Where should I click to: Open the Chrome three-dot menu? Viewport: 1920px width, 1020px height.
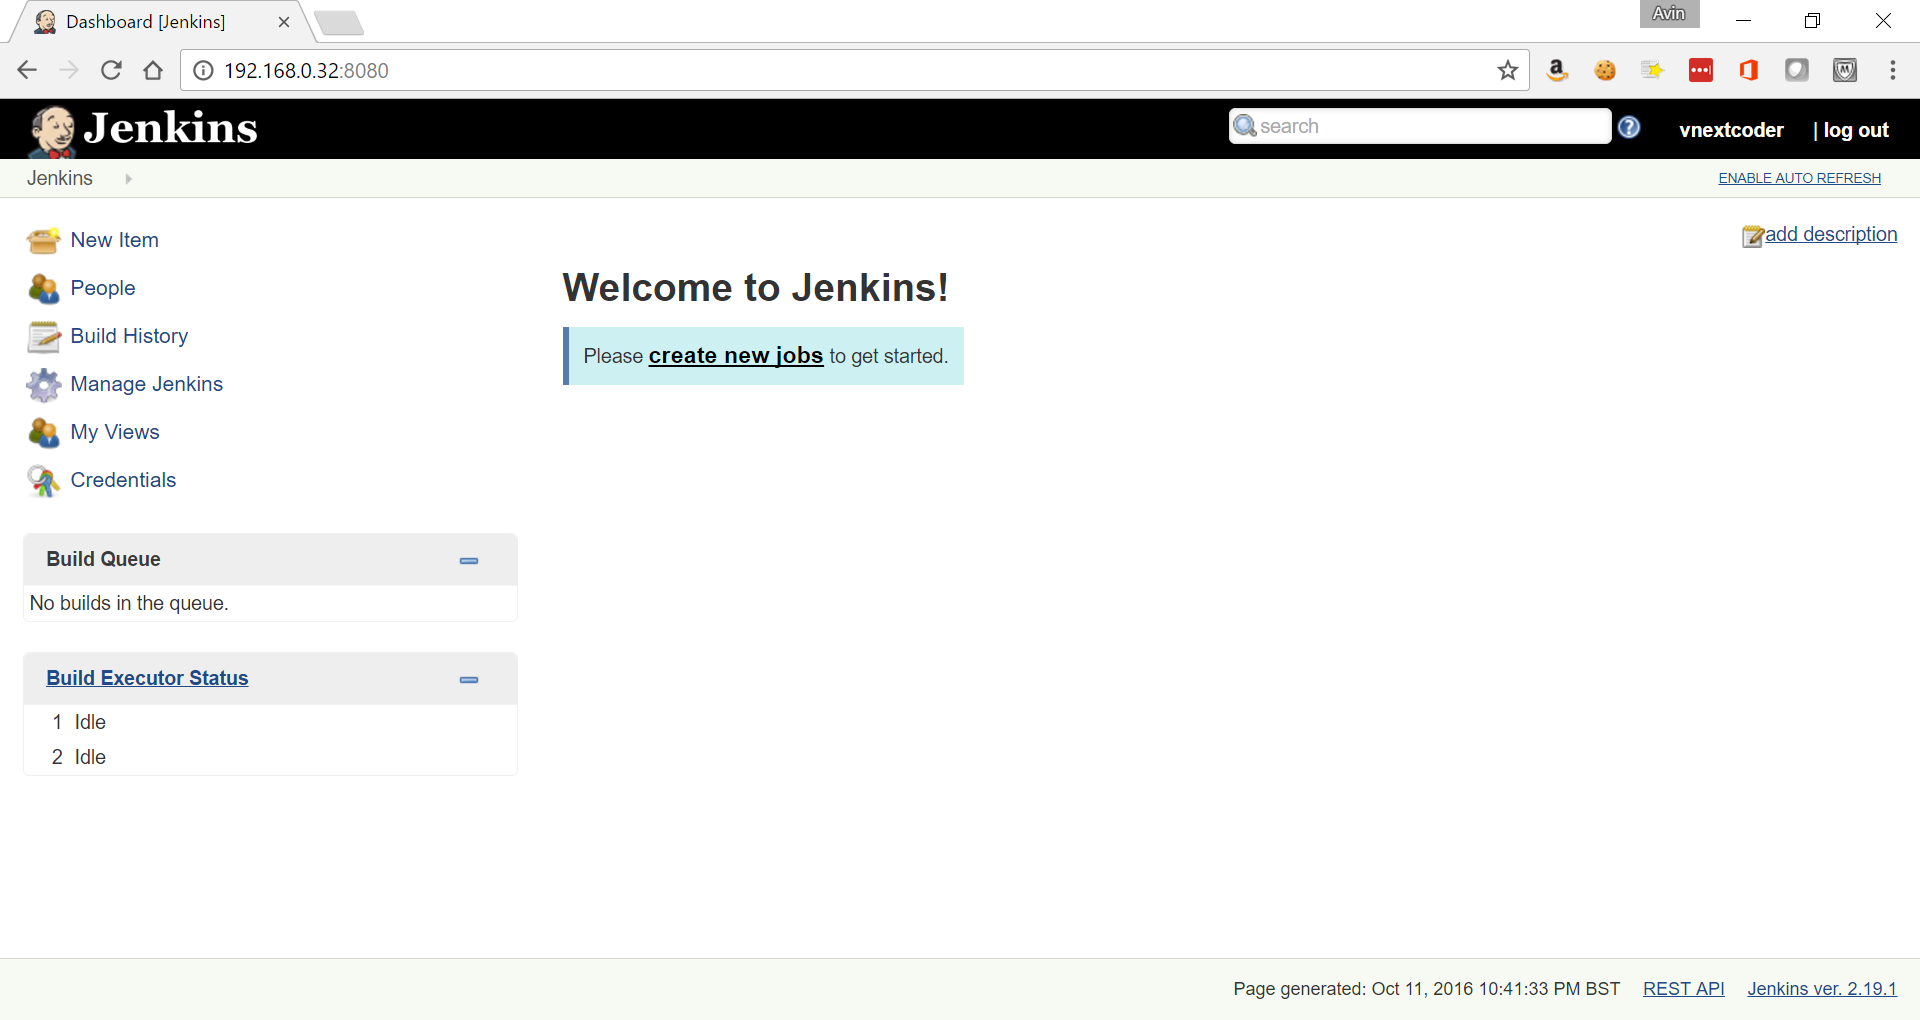[x=1892, y=70]
